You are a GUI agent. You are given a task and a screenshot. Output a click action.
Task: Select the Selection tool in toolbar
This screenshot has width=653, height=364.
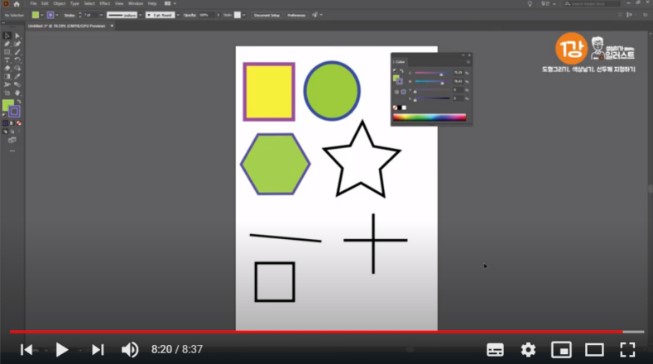coord(7,36)
